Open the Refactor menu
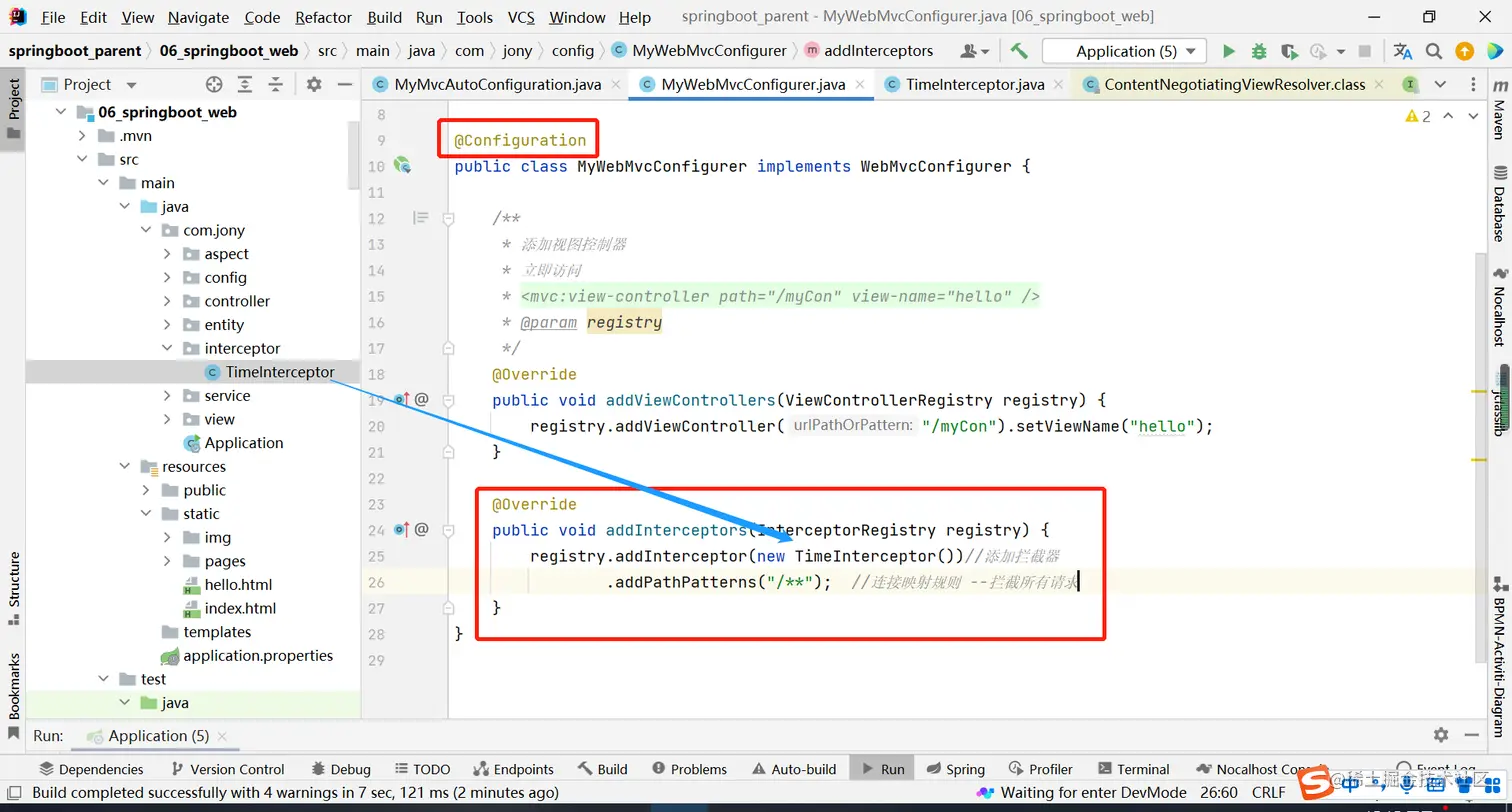Image resolution: width=1512 pixels, height=812 pixels. pyautogui.click(x=323, y=17)
